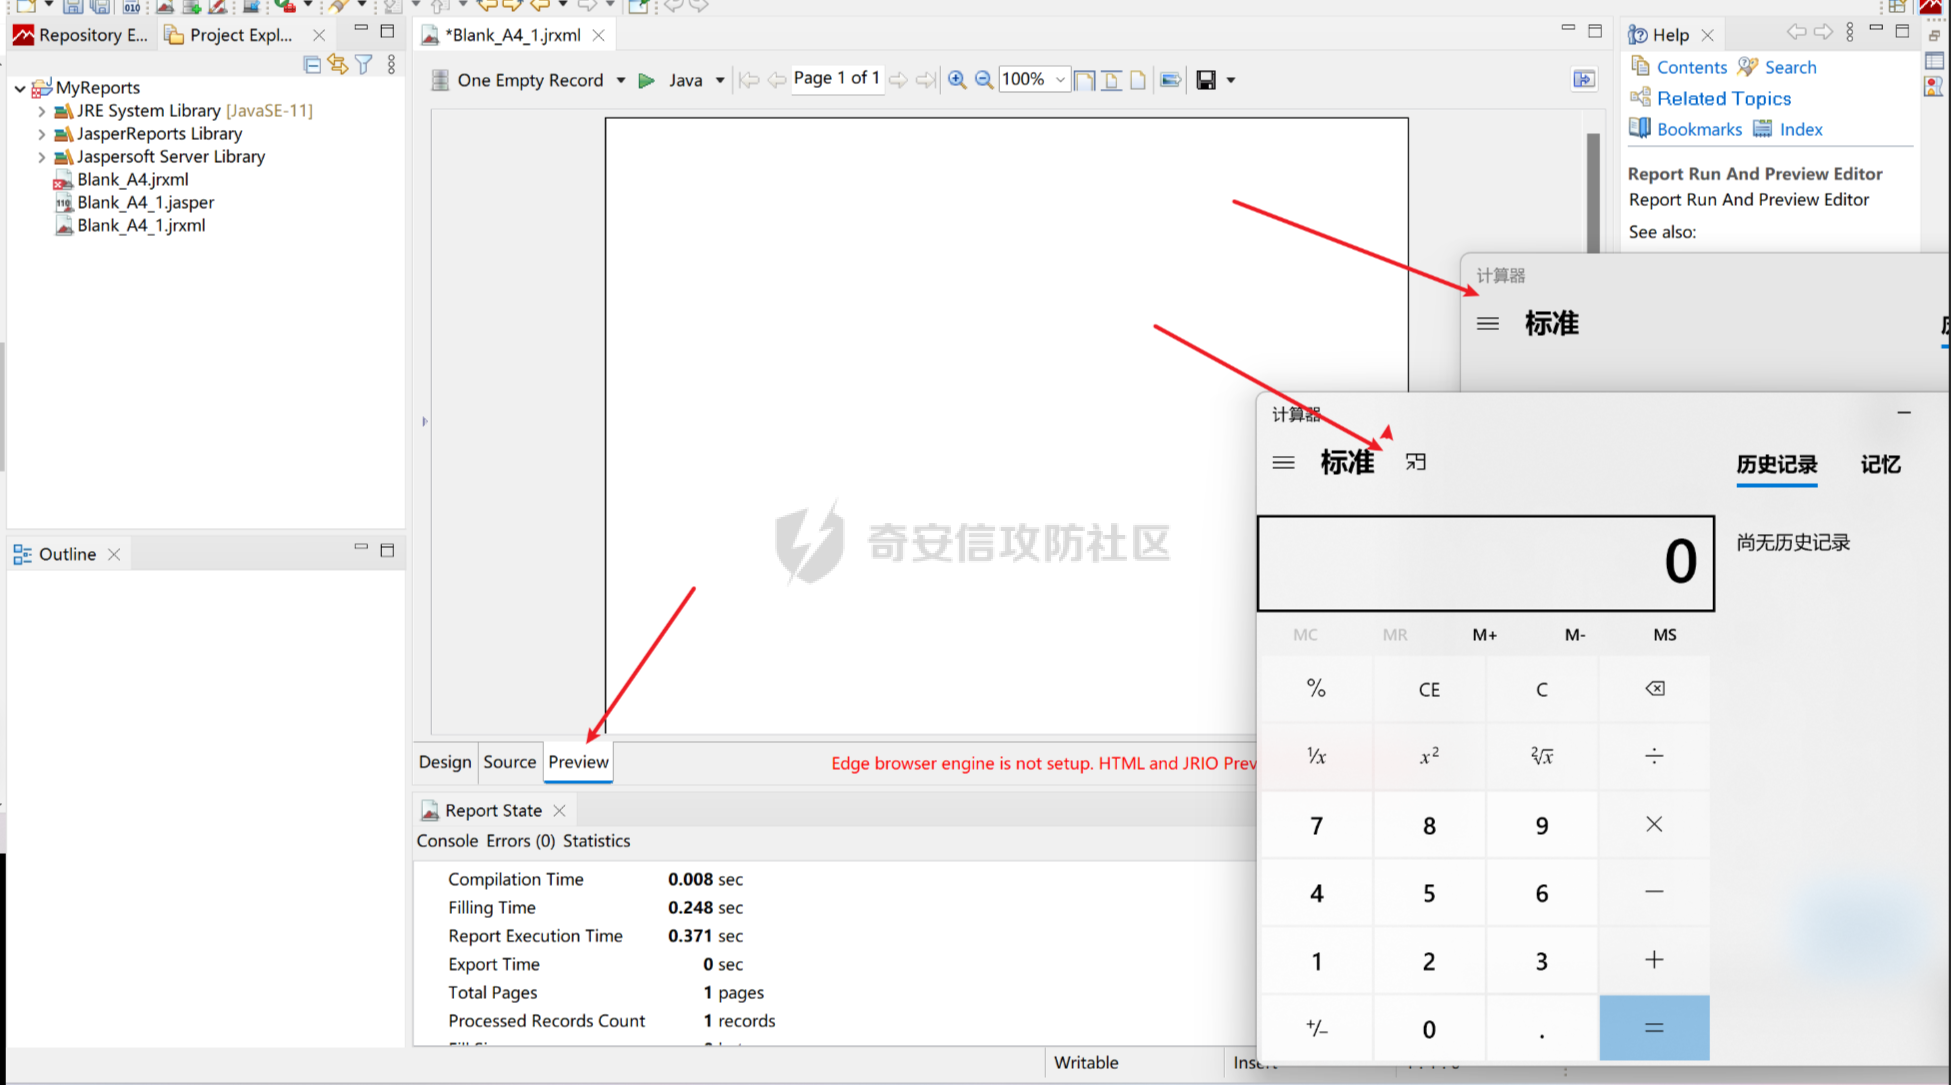Click the filter funnel icon in Repository panel
The height and width of the screenshot is (1085, 1951).
click(x=364, y=65)
